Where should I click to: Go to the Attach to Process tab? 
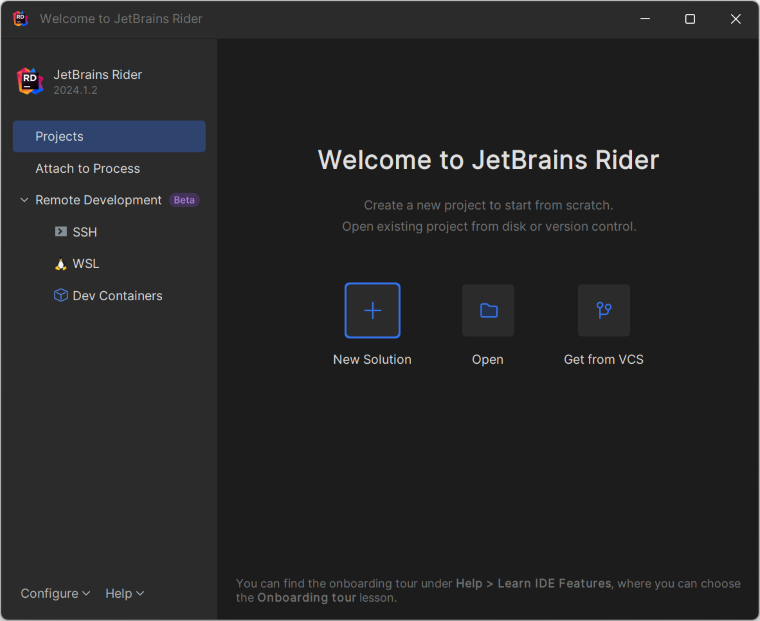(x=88, y=168)
